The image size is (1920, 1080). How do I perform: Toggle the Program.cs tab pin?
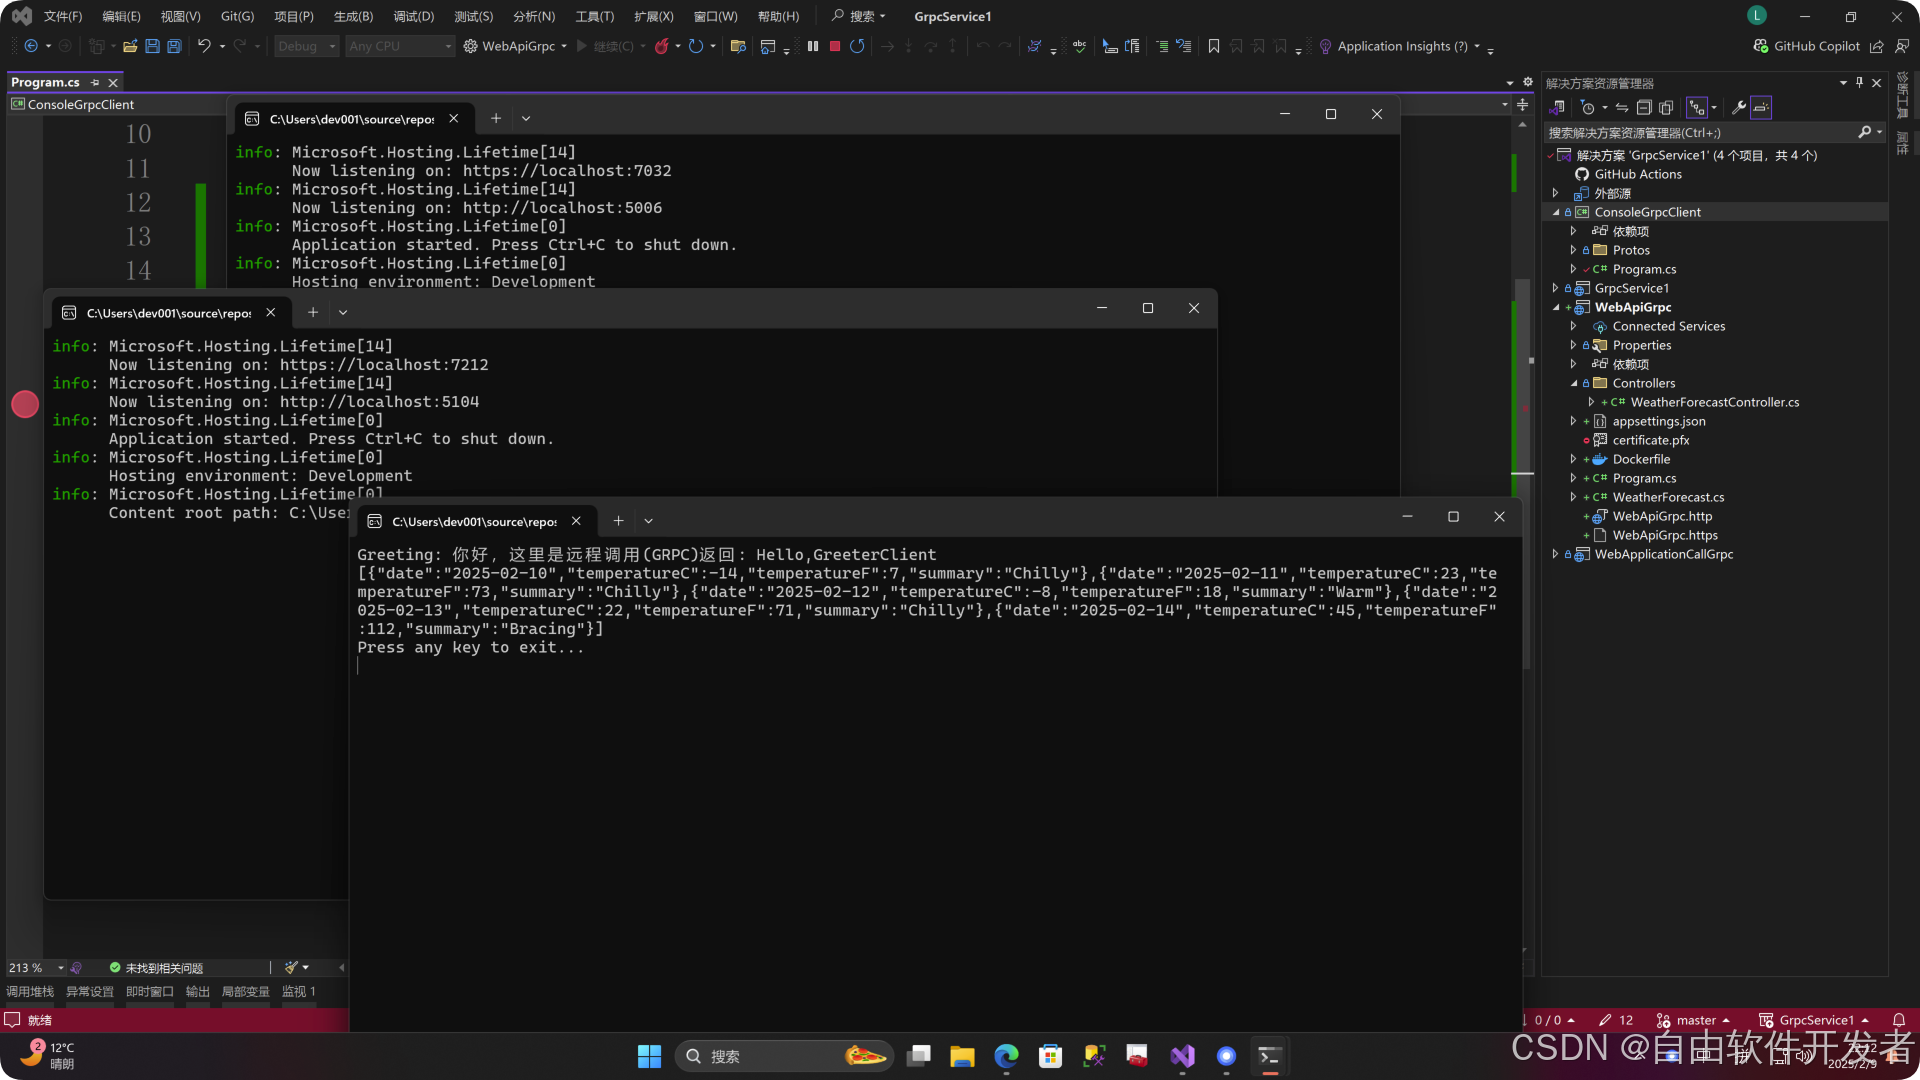click(x=95, y=83)
